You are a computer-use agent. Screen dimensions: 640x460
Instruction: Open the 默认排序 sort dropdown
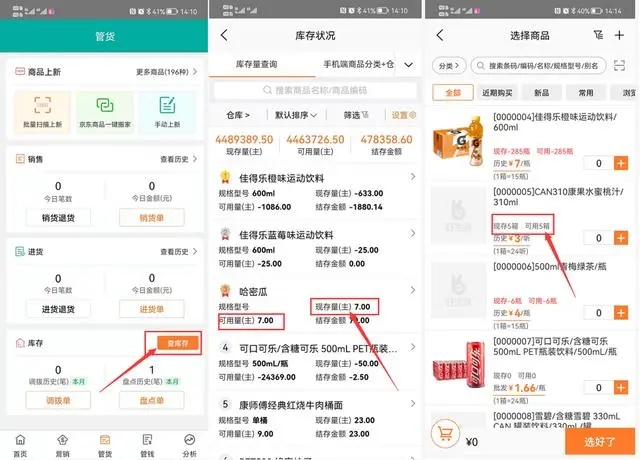tap(296, 115)
